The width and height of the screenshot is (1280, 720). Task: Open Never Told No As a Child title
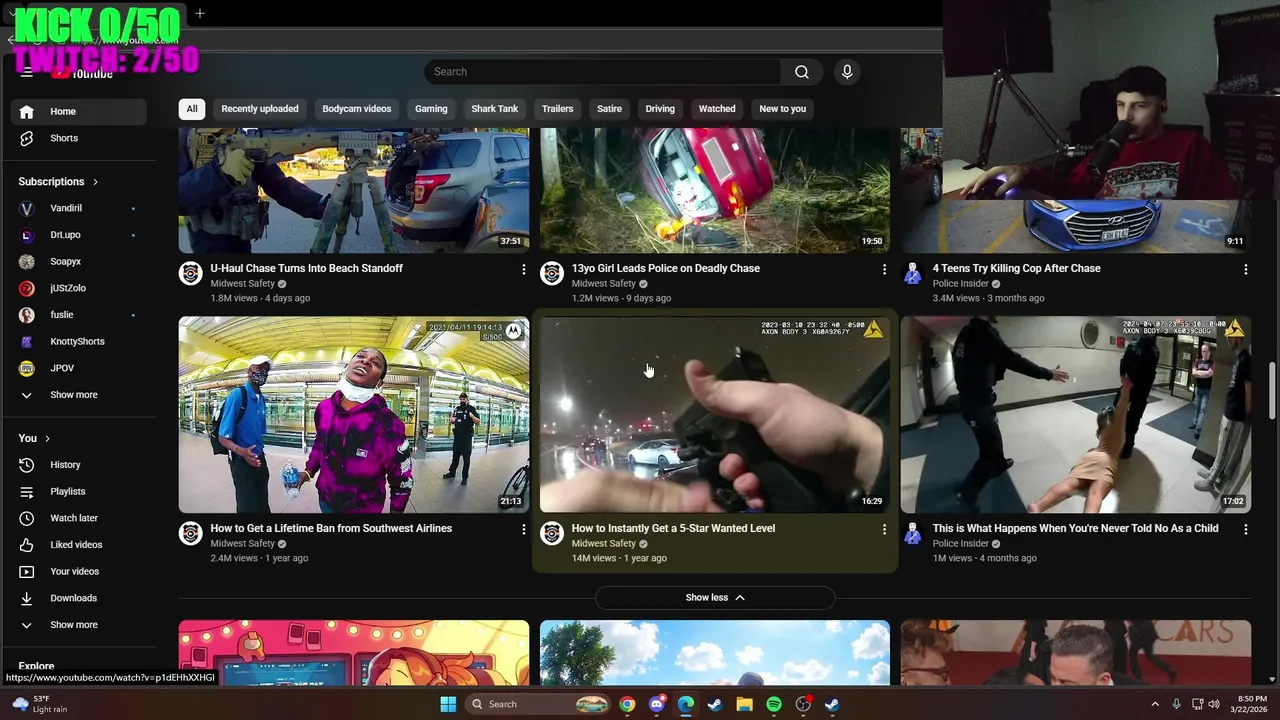1075,528
